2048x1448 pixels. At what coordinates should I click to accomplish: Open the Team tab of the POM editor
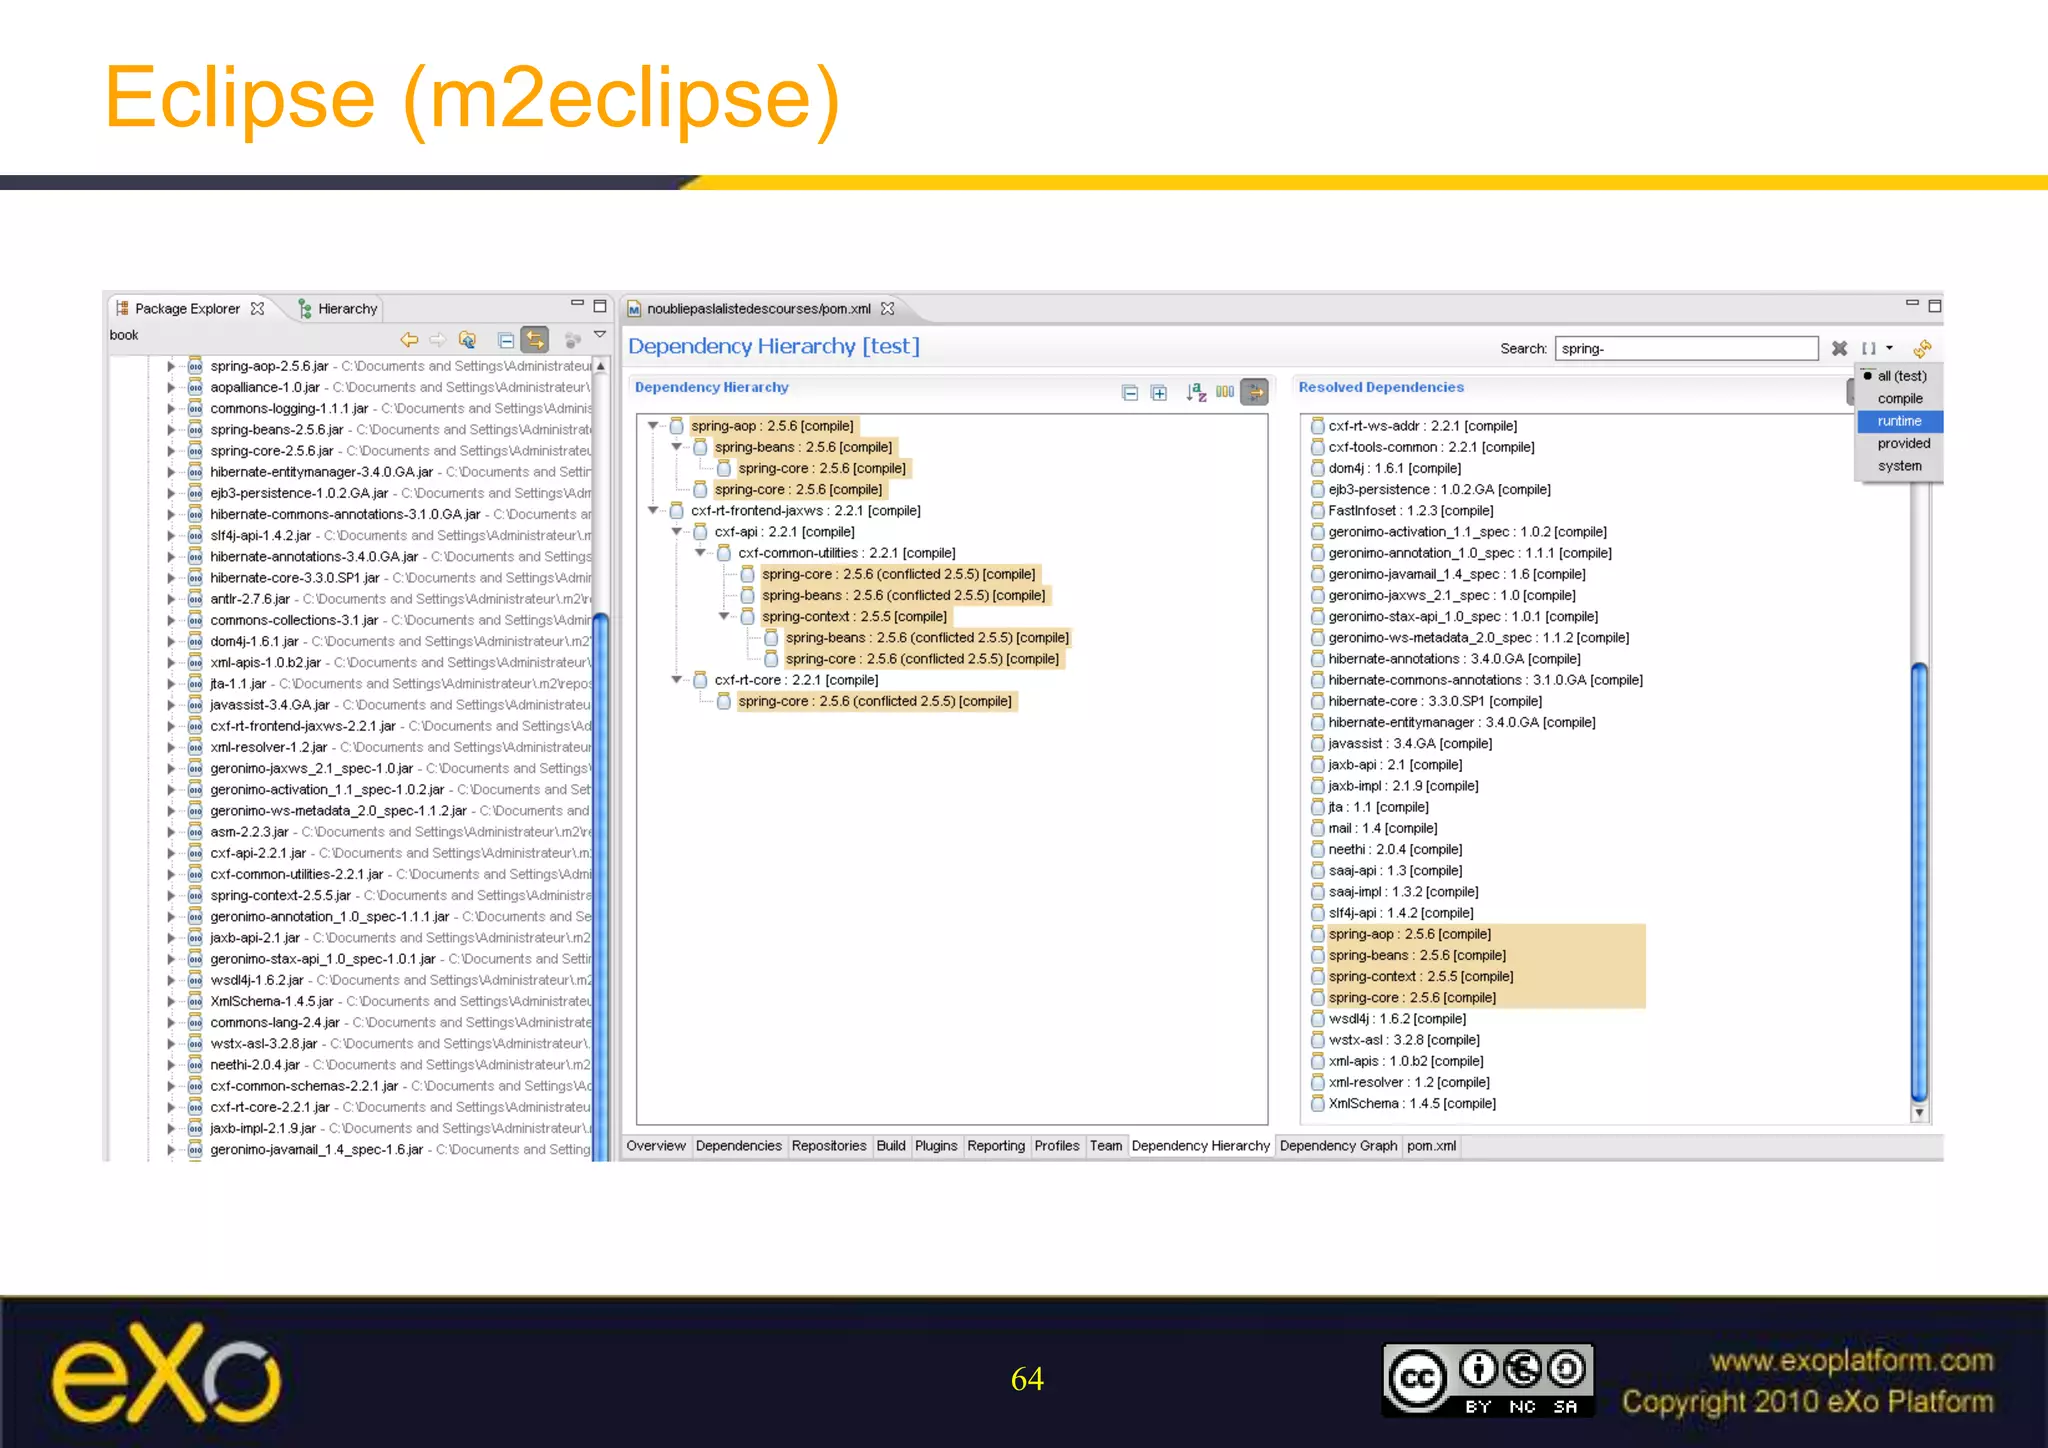point(1106,1146)
